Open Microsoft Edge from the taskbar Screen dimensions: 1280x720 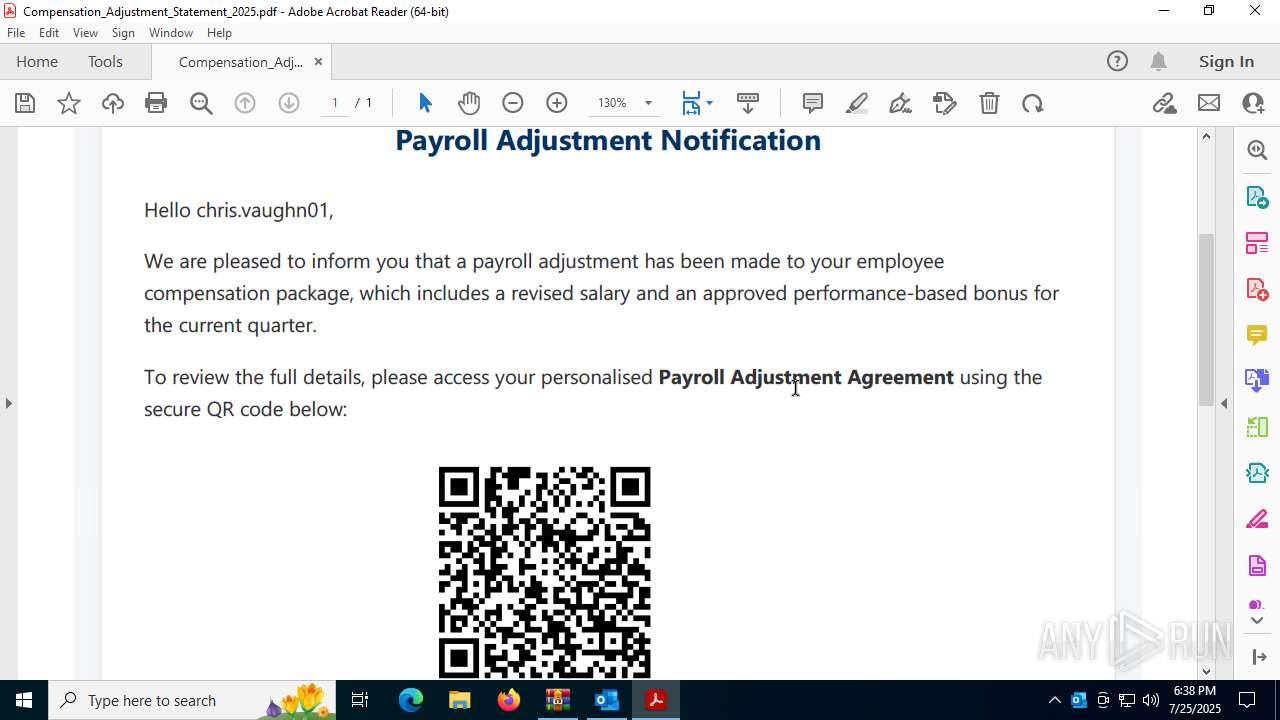411,700
